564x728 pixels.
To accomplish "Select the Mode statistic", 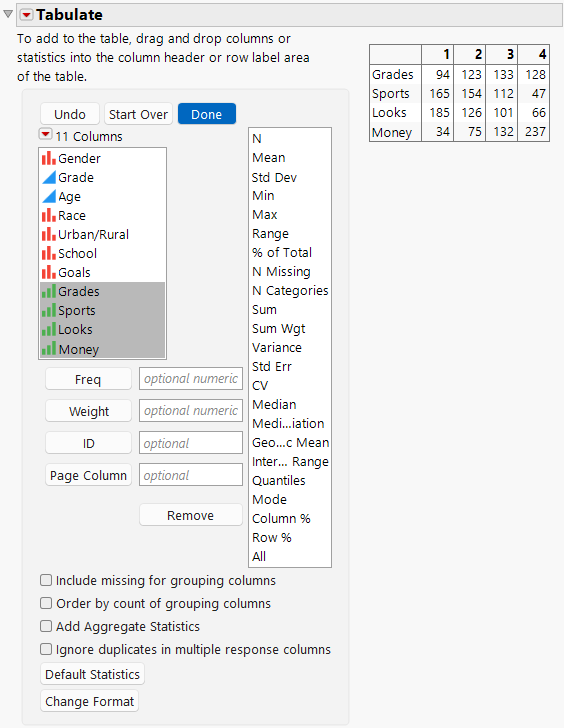I will [269, 500].
